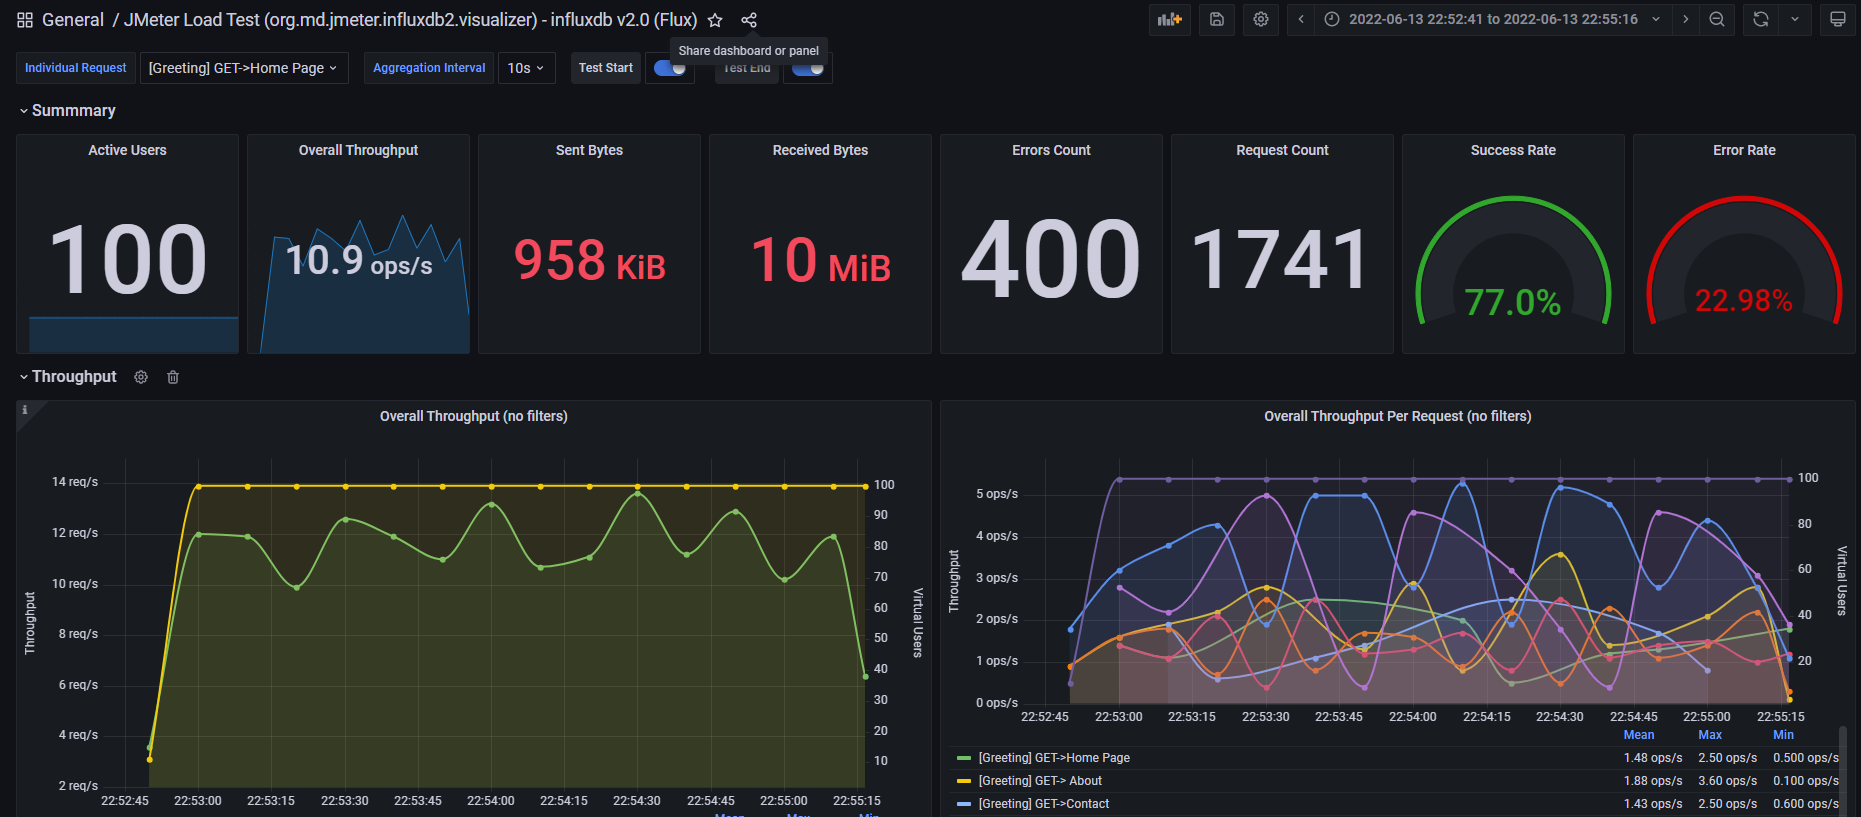This screenshot has height=817, width=1861.
Task: Toggle Home Page series in legend
Action: tap(1054, 758)
